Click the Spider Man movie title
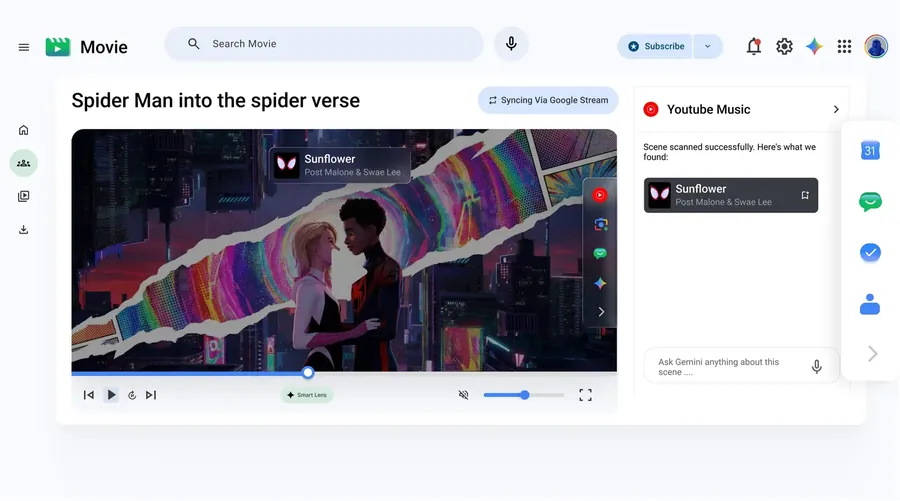This screenshot has height=501, width=900. [x=216, y=100]
